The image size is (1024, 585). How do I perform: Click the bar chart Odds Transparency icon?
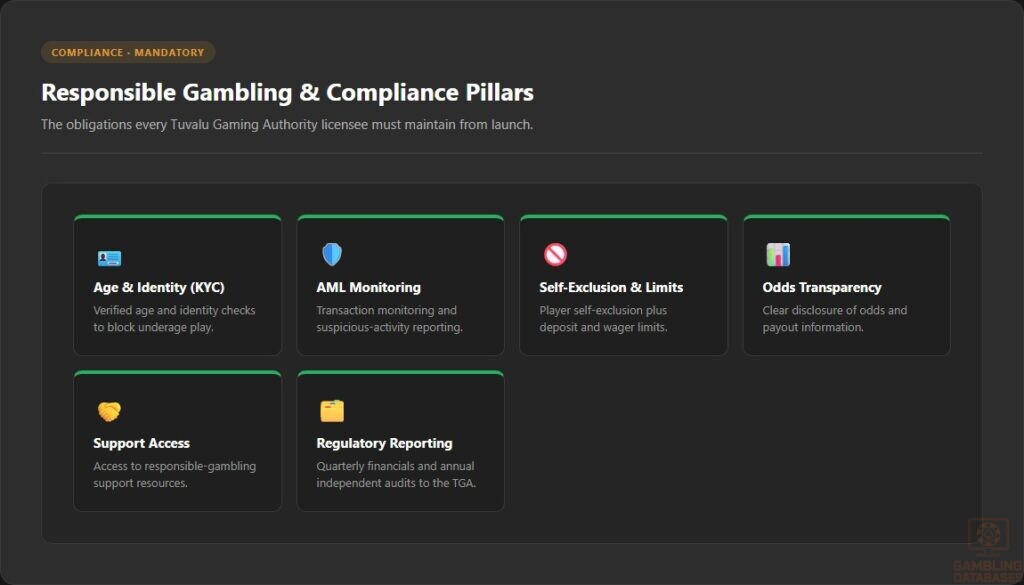tap(778, 255)
